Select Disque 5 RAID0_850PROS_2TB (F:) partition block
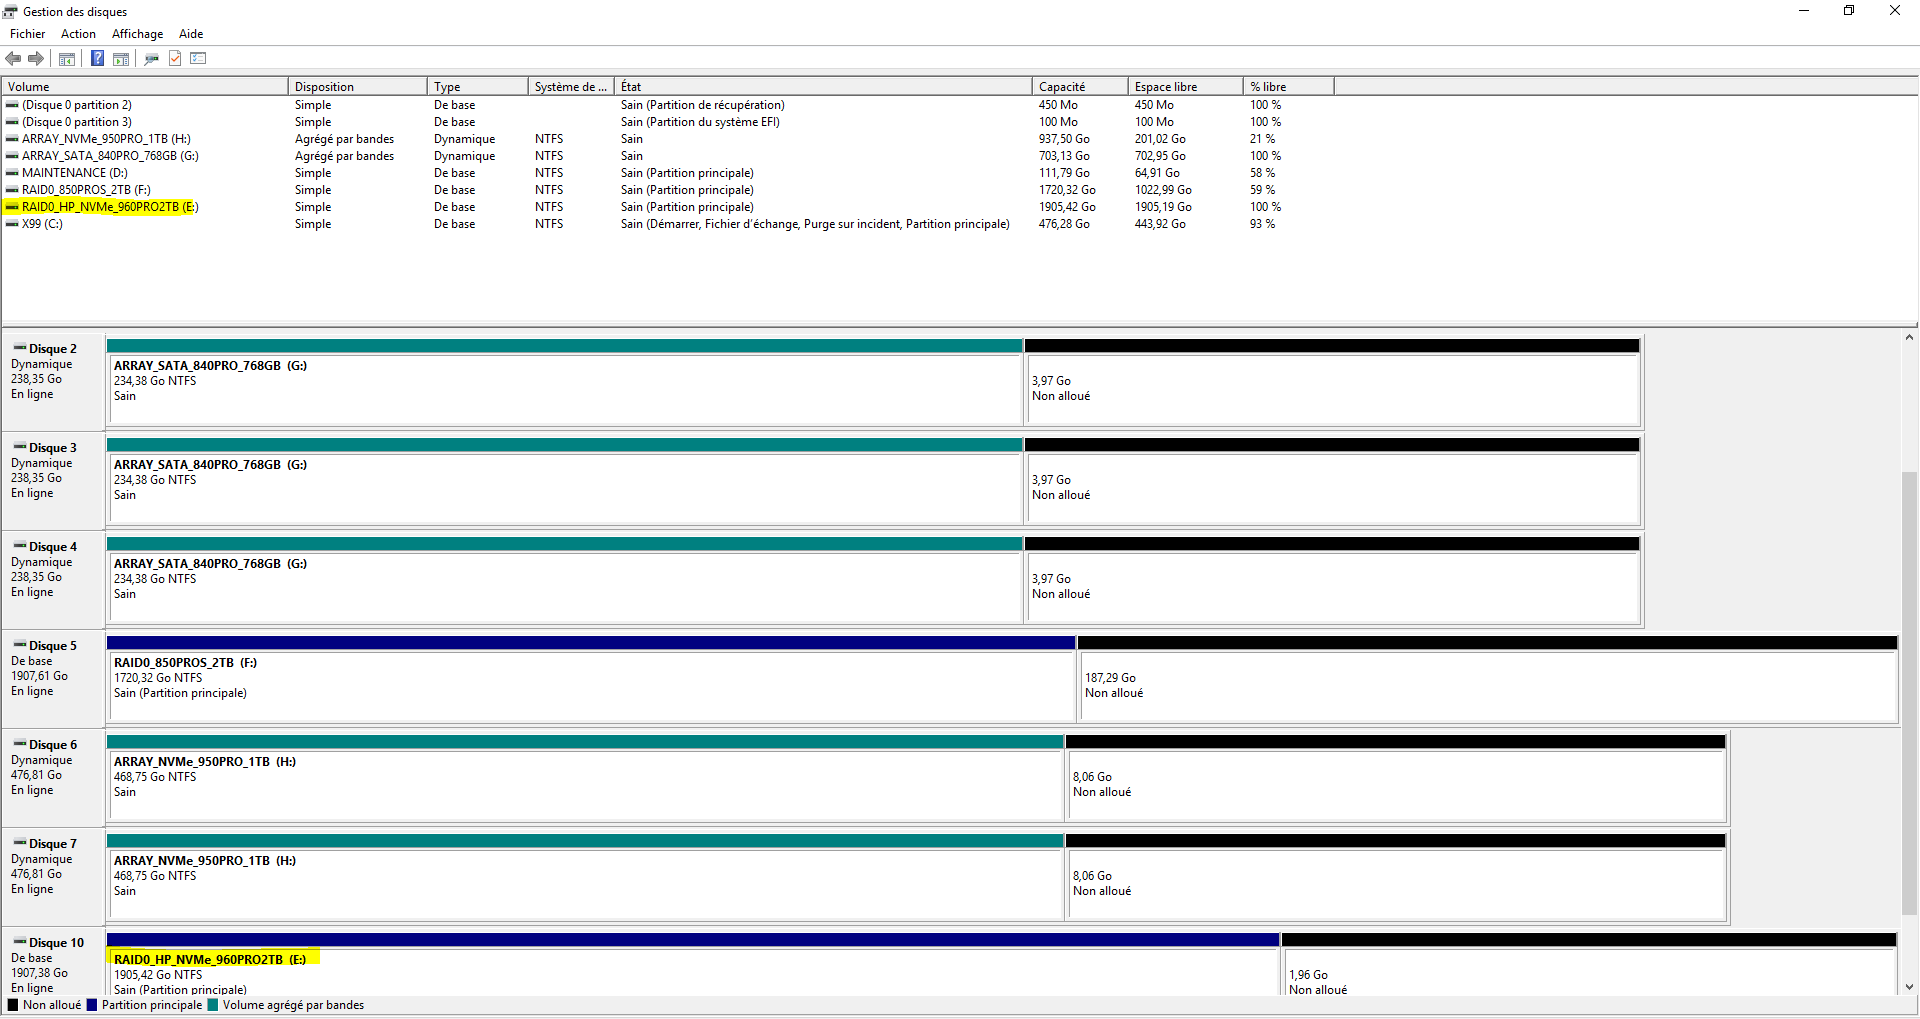 591,679
